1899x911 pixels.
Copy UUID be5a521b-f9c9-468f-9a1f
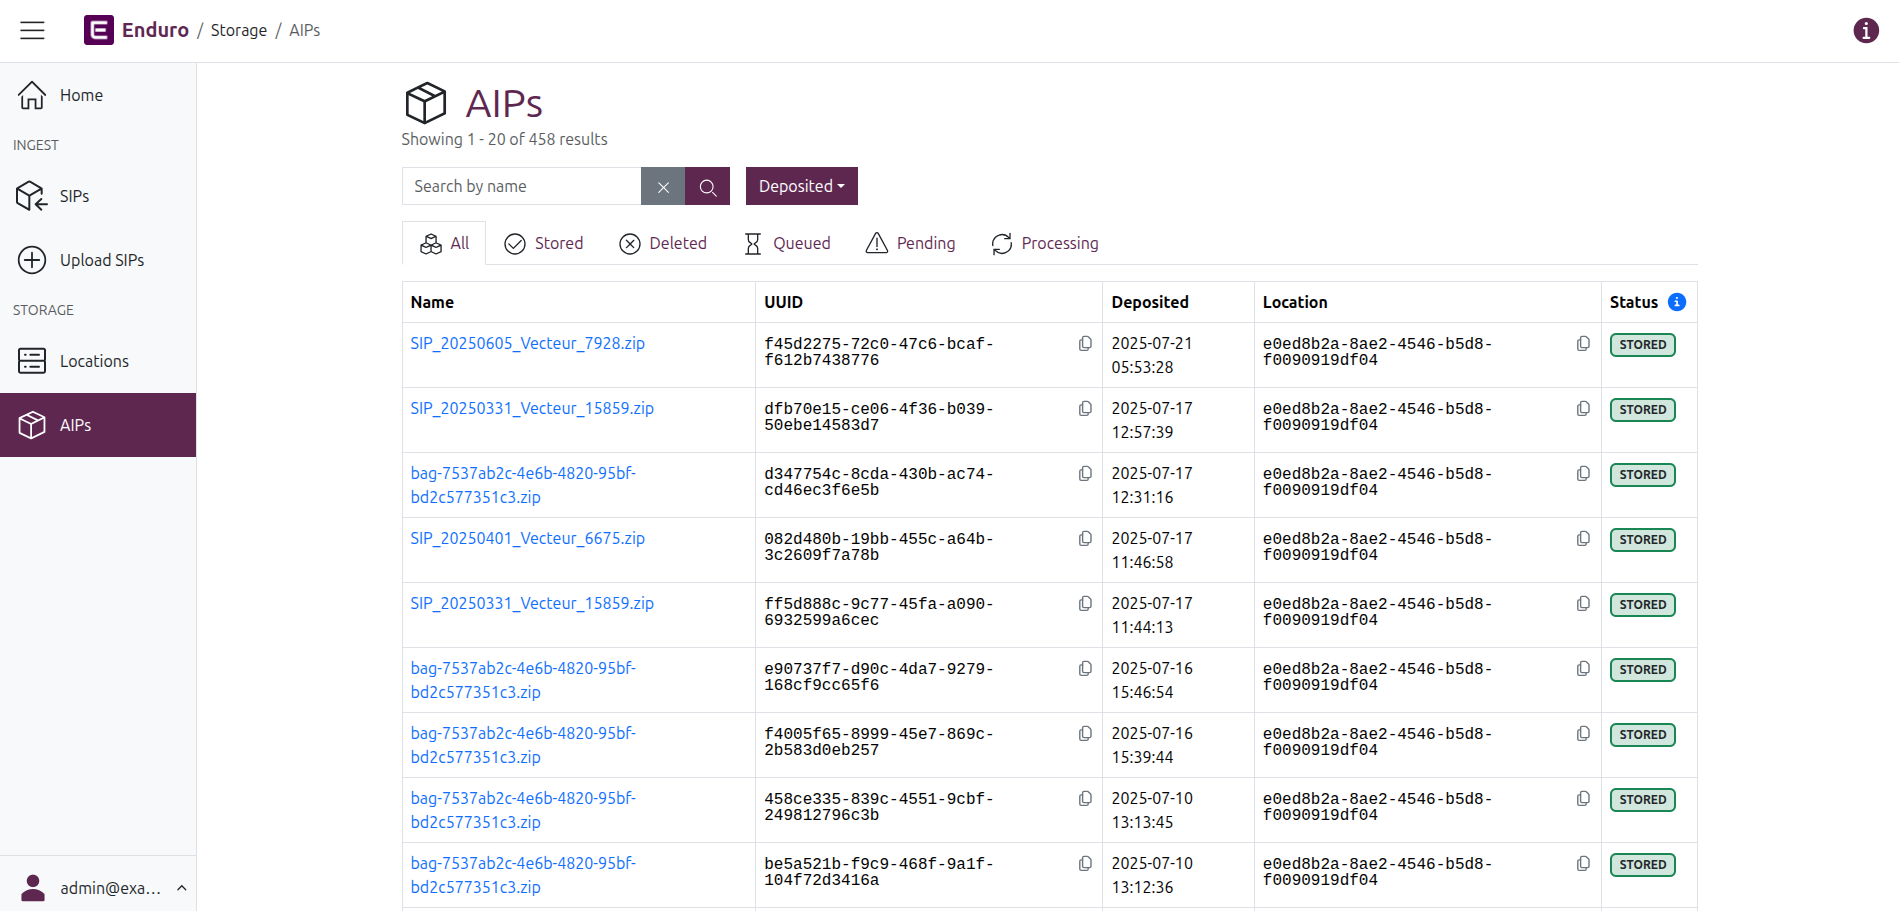(1085, 864)
